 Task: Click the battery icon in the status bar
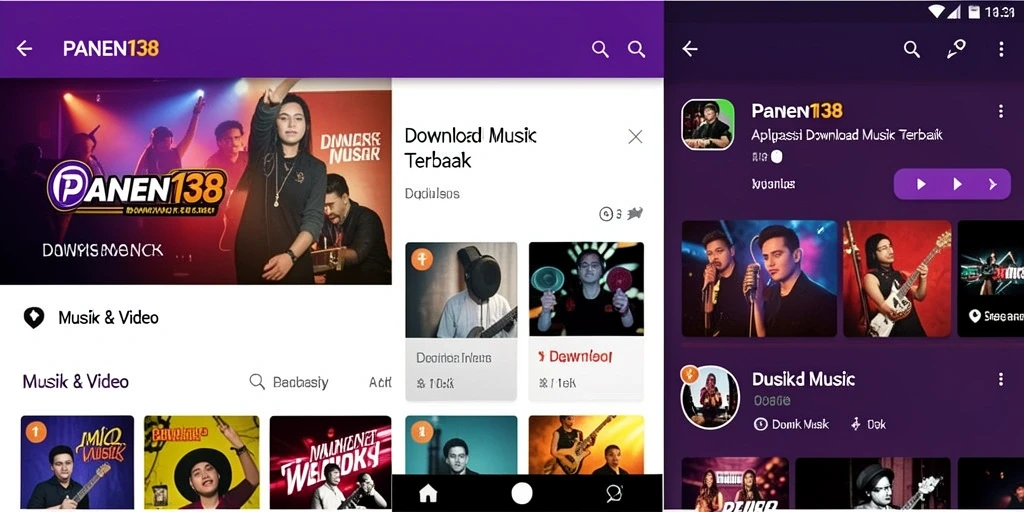pyautogui.click(x=974, y=11)
